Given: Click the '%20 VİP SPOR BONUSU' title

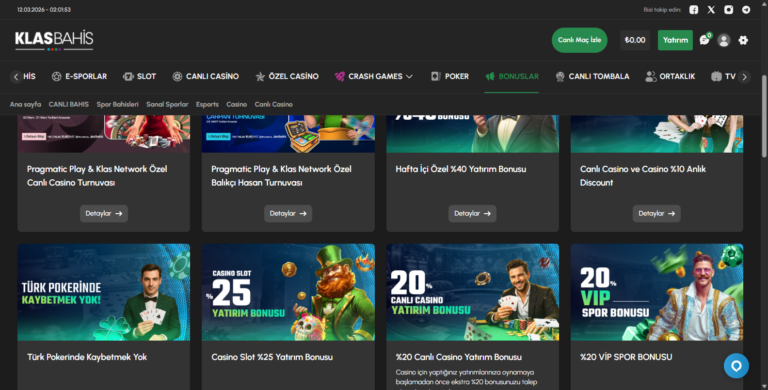Looking at the screenshot, I should pos(626,357).
